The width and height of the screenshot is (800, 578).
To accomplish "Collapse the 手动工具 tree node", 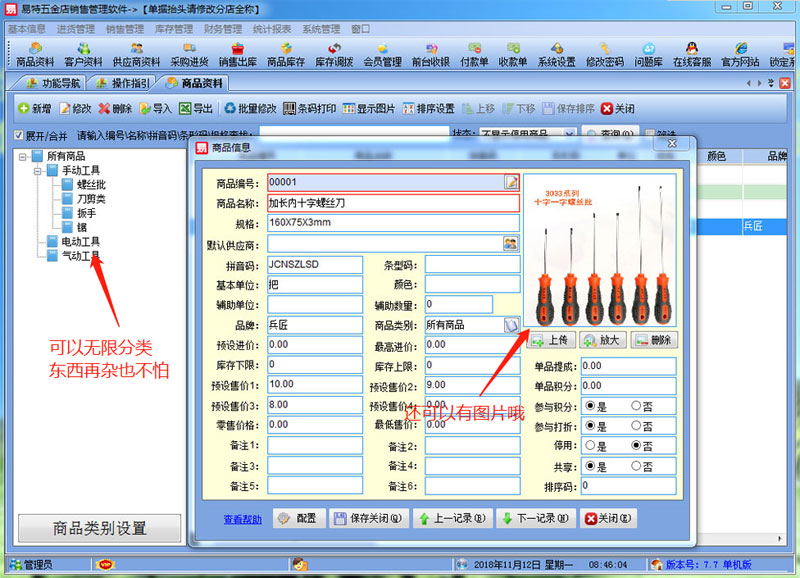I will pos(36,171).
